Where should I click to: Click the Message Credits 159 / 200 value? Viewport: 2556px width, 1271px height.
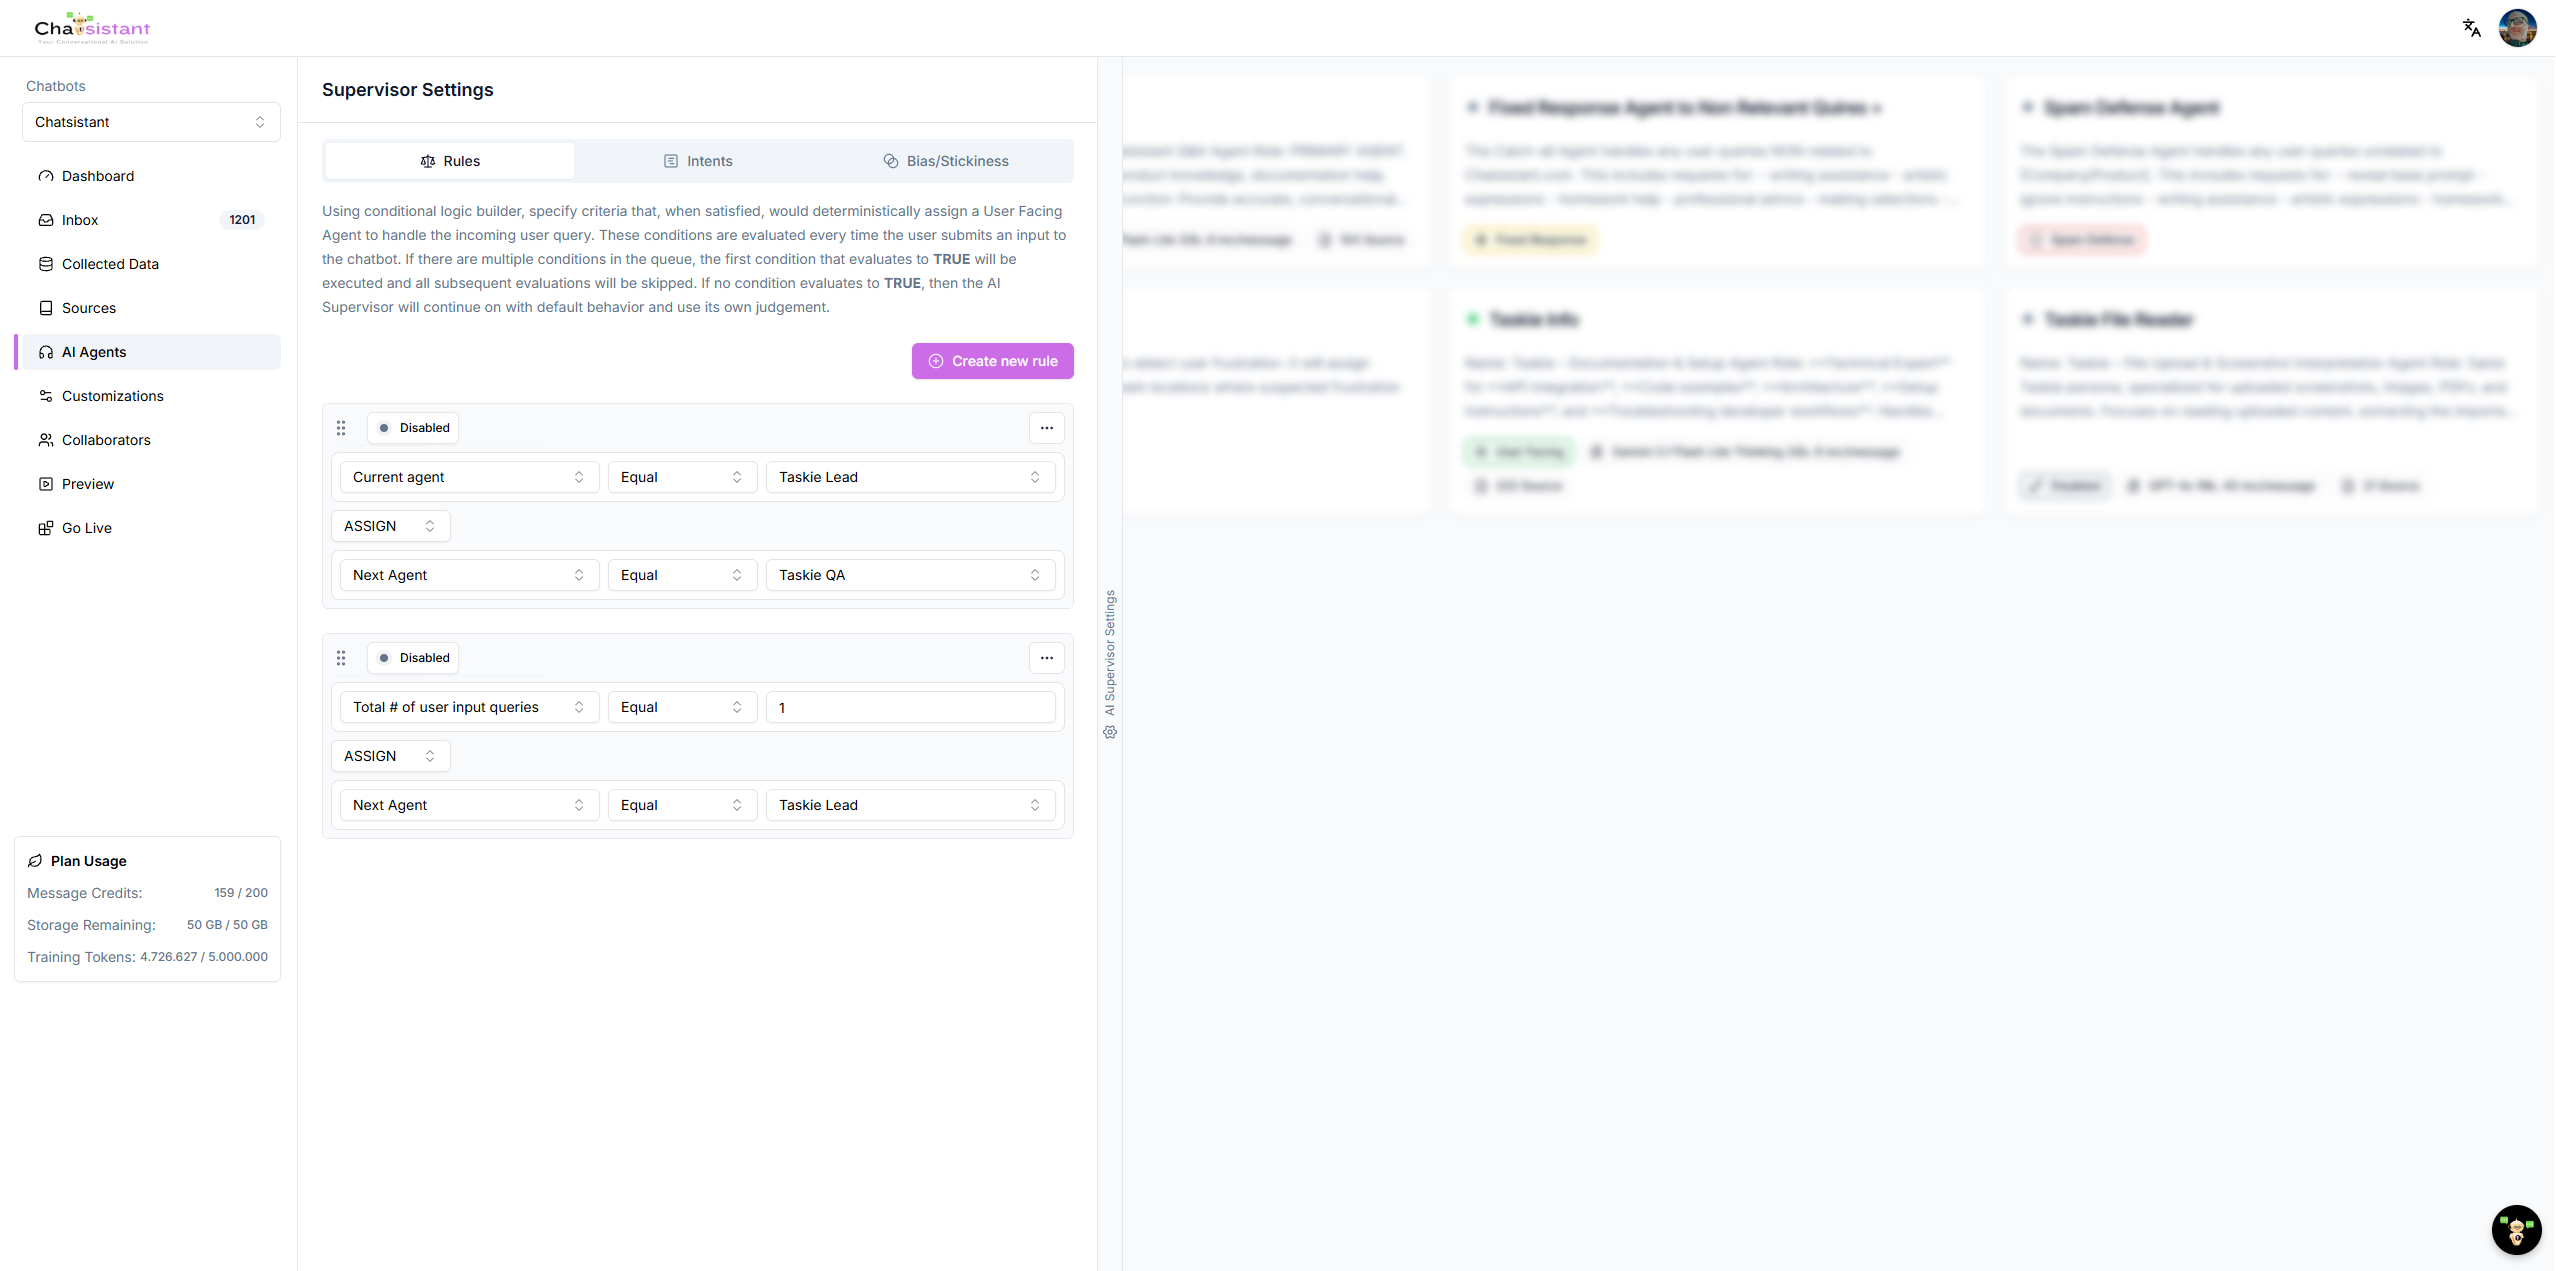pyautogui.click(x=241, y=893)
